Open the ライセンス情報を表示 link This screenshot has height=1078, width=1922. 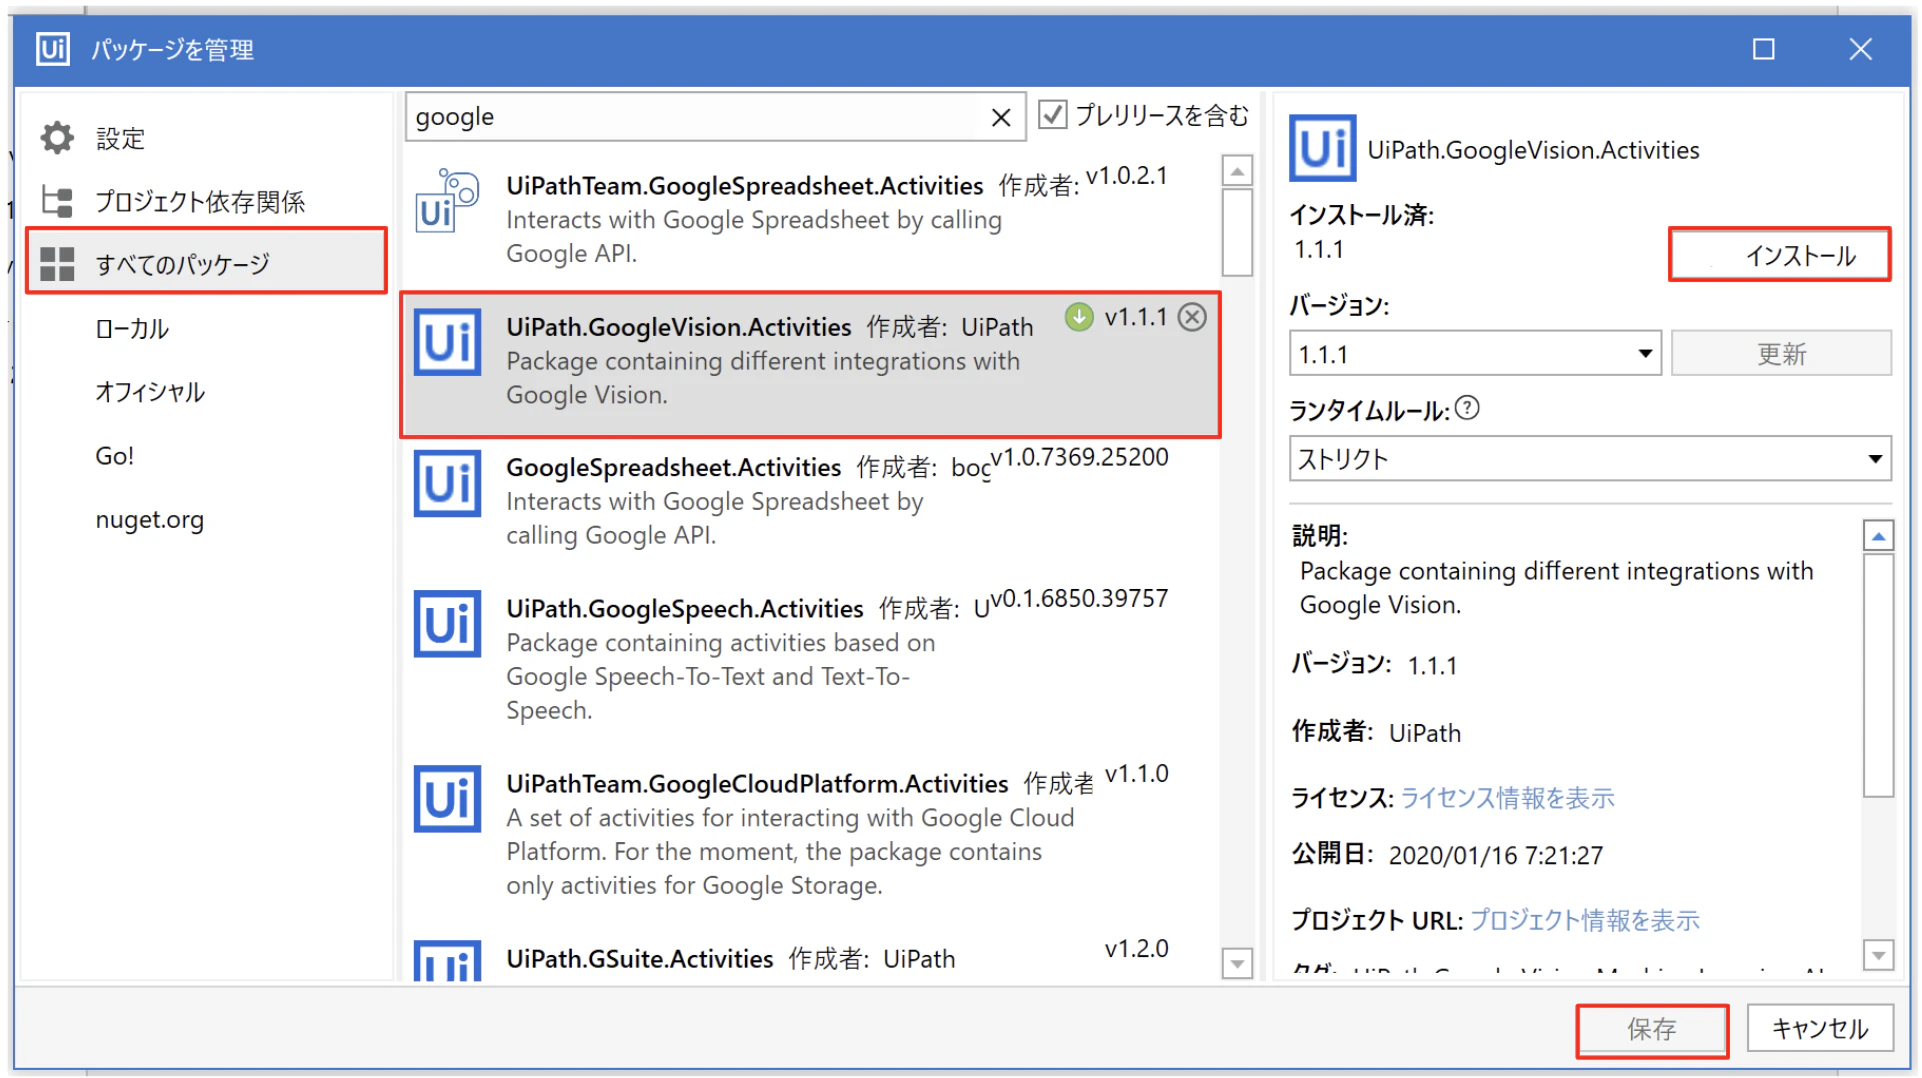(1508, 798)
